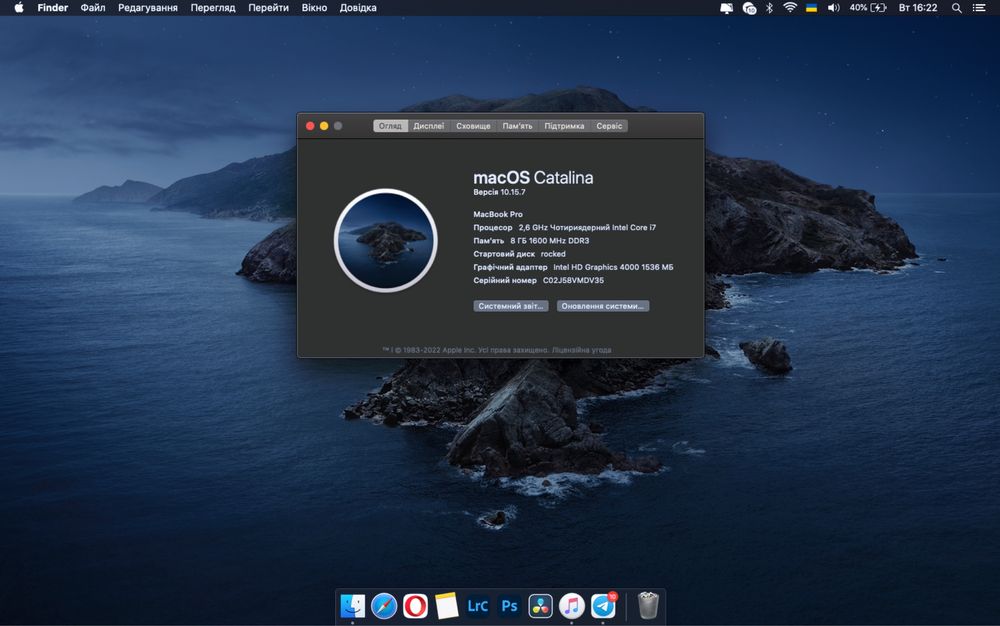Image resolution: width=1000 pixels, height=626 pixels.
Task: Open the Перейти menu
Action: [x=268, y=8]
